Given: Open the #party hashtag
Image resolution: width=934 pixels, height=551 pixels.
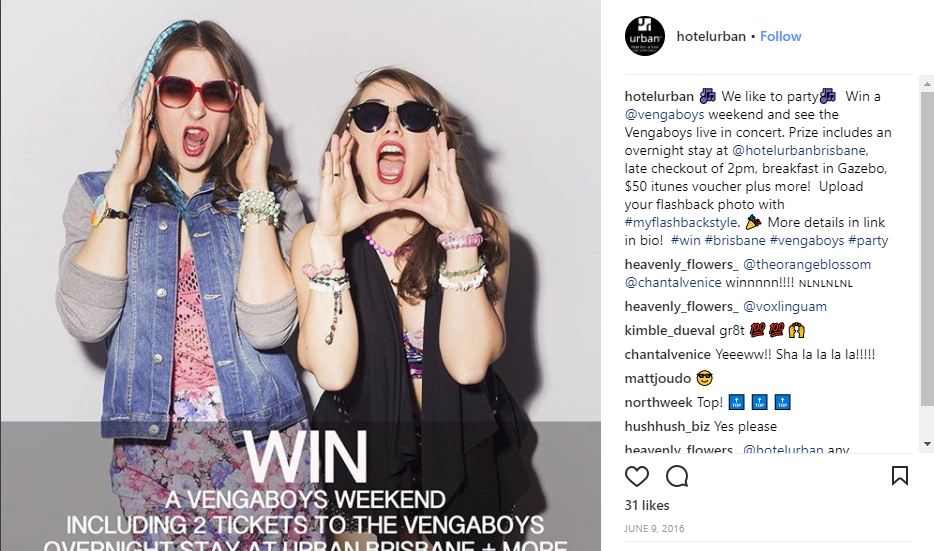Looking at the screenshot, I should click(868, 240).
